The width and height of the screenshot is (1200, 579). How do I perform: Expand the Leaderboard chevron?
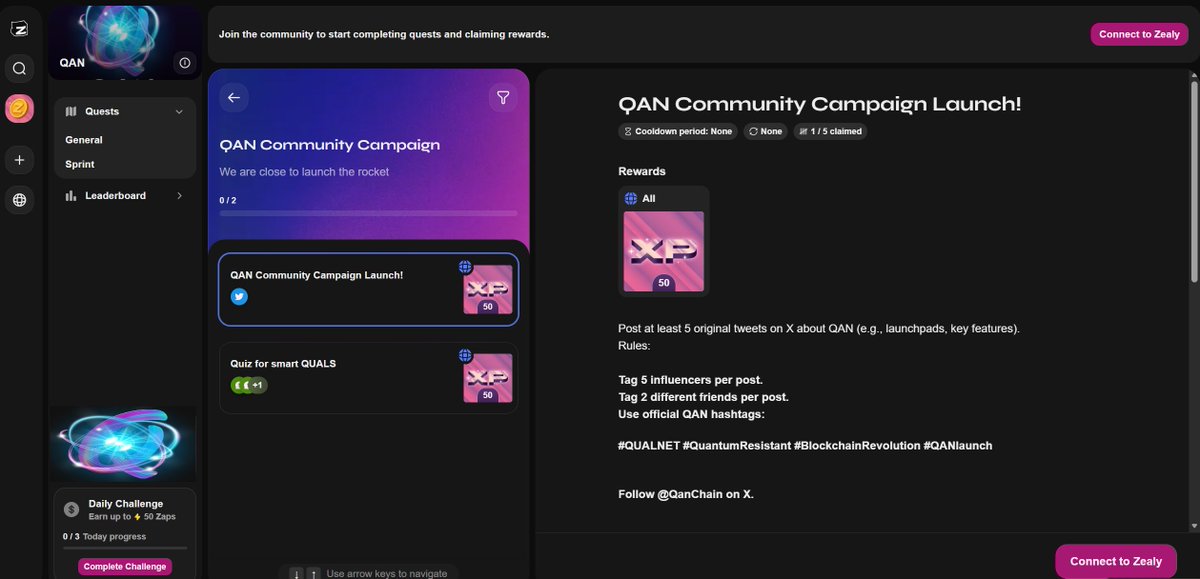click(179, 196)
